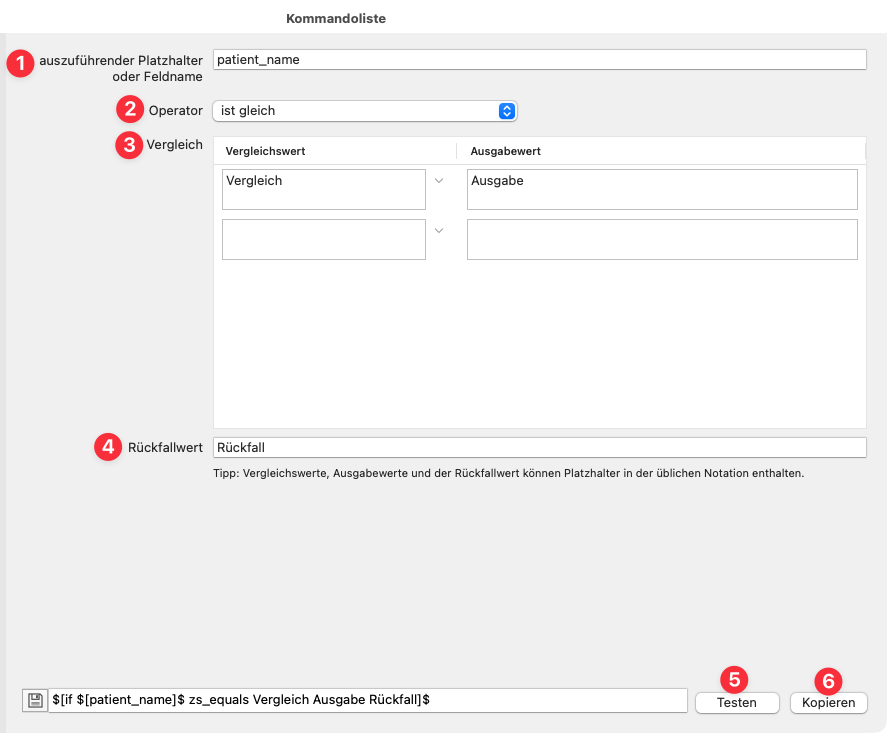Open the Operator dropdown showing 'ist gleich'
The width and height of the screenshot is (891, 736).
[x=364, y=111]
